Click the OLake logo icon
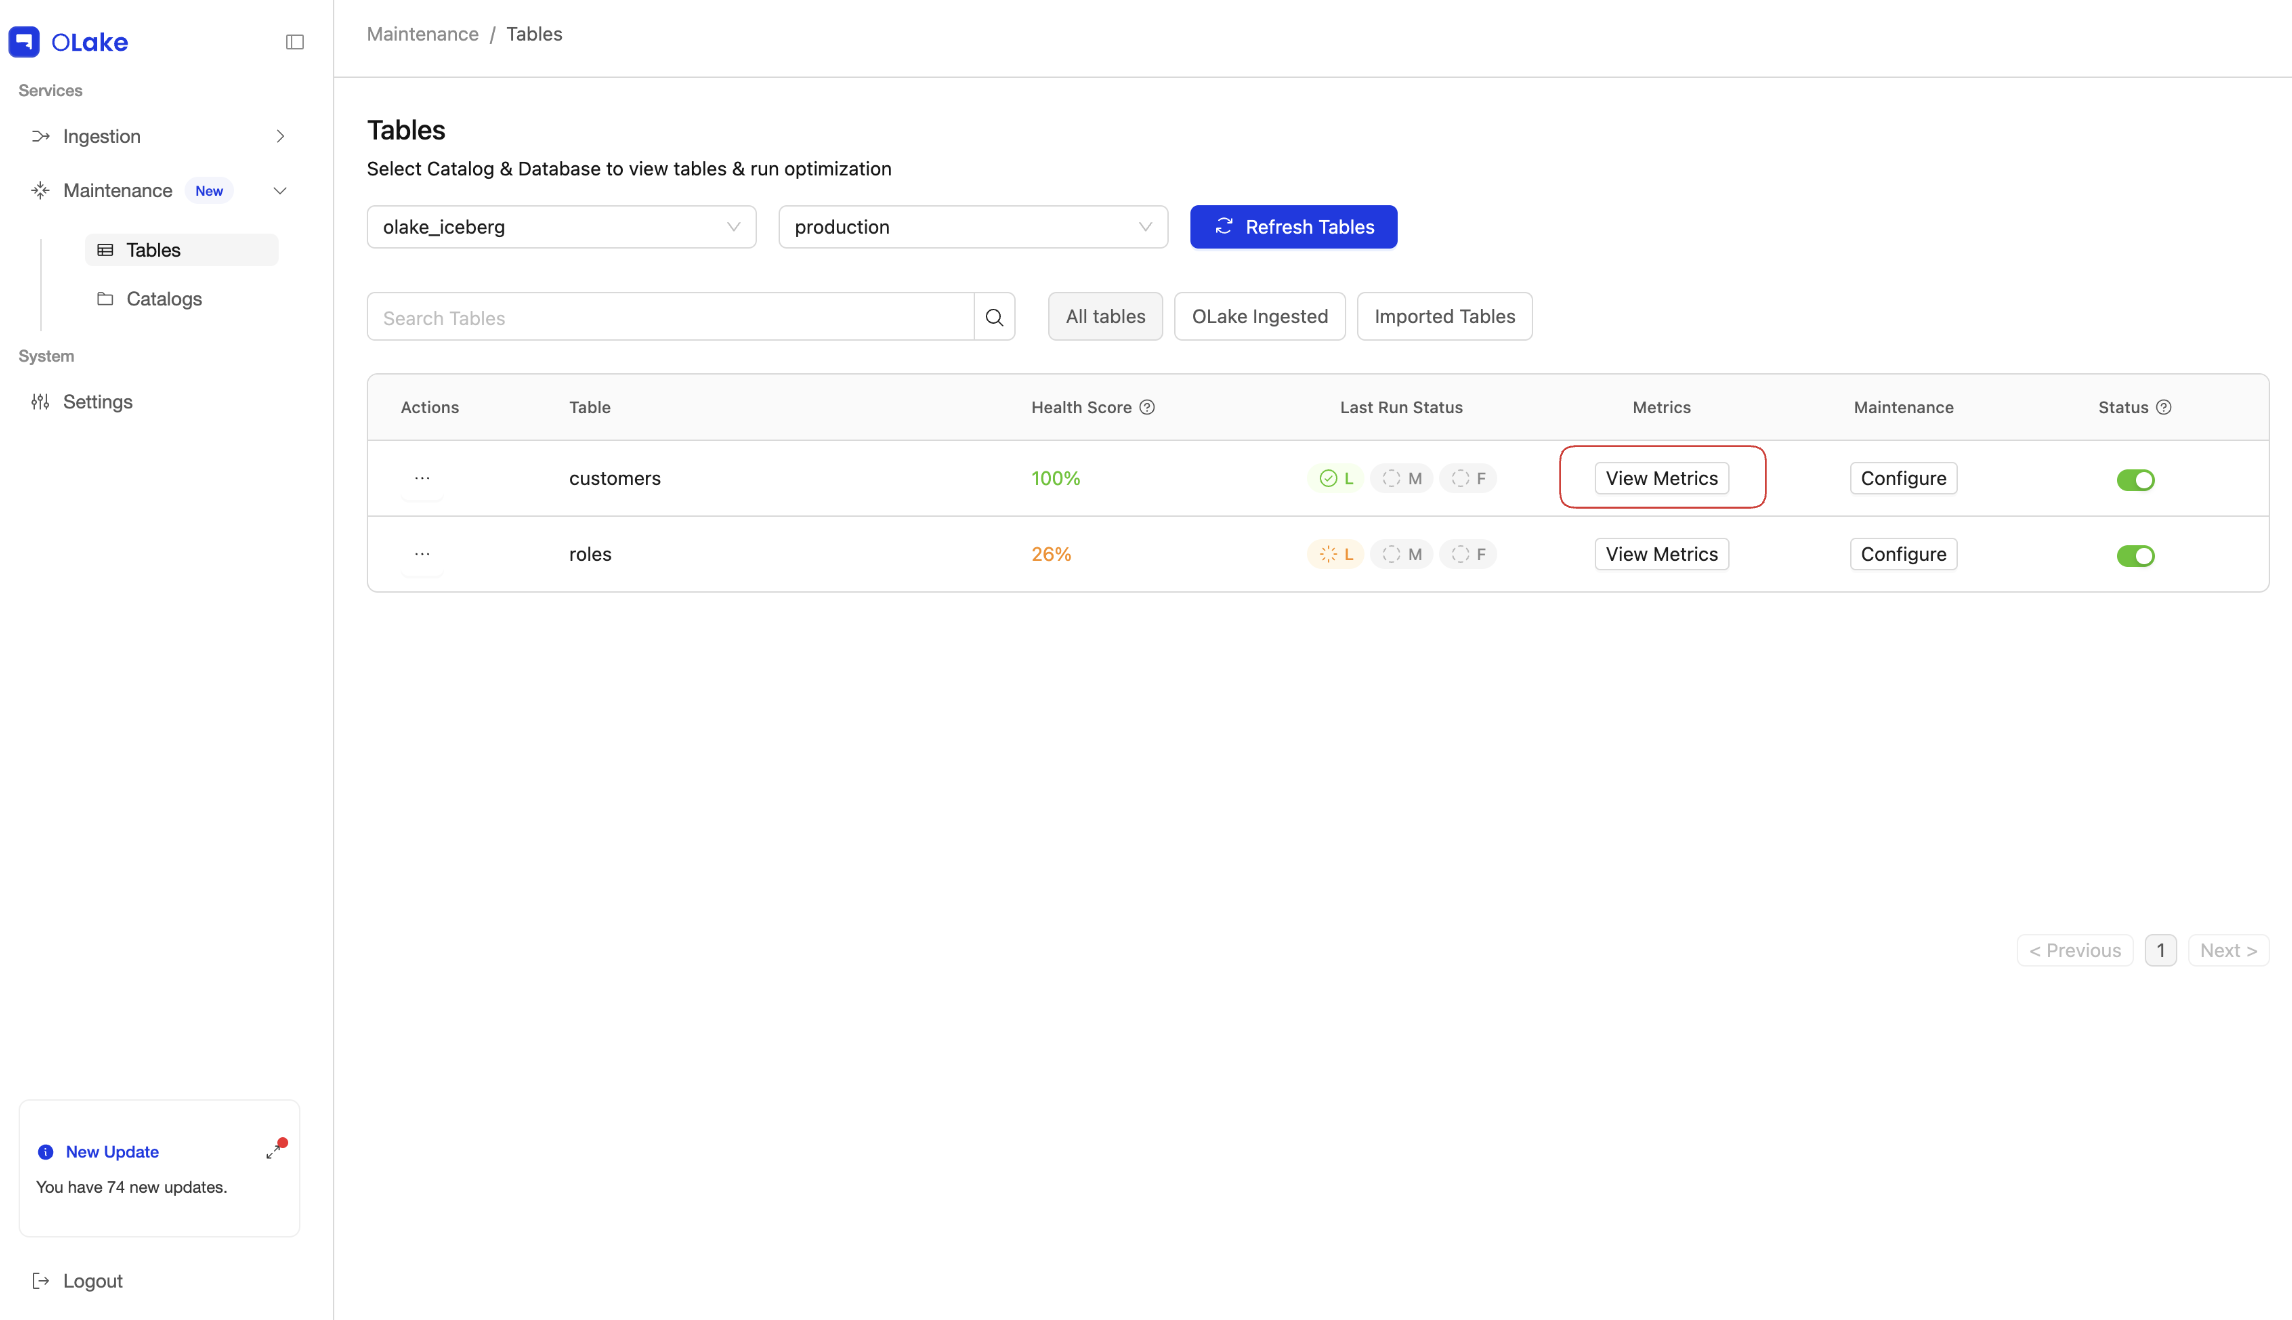Image resolution: width=2292 pixels, height=1320 pixels. (x=23, y=42)
